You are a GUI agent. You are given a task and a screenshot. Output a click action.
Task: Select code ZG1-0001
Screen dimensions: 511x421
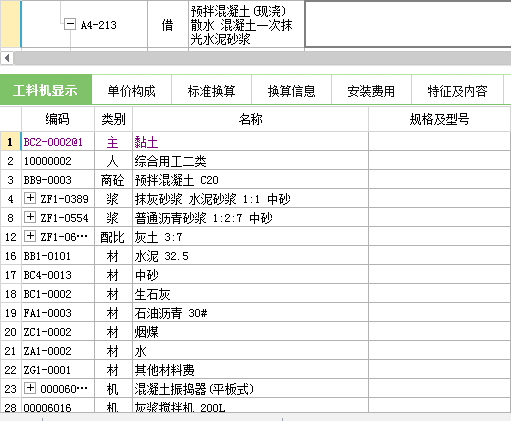pos(58,370)
